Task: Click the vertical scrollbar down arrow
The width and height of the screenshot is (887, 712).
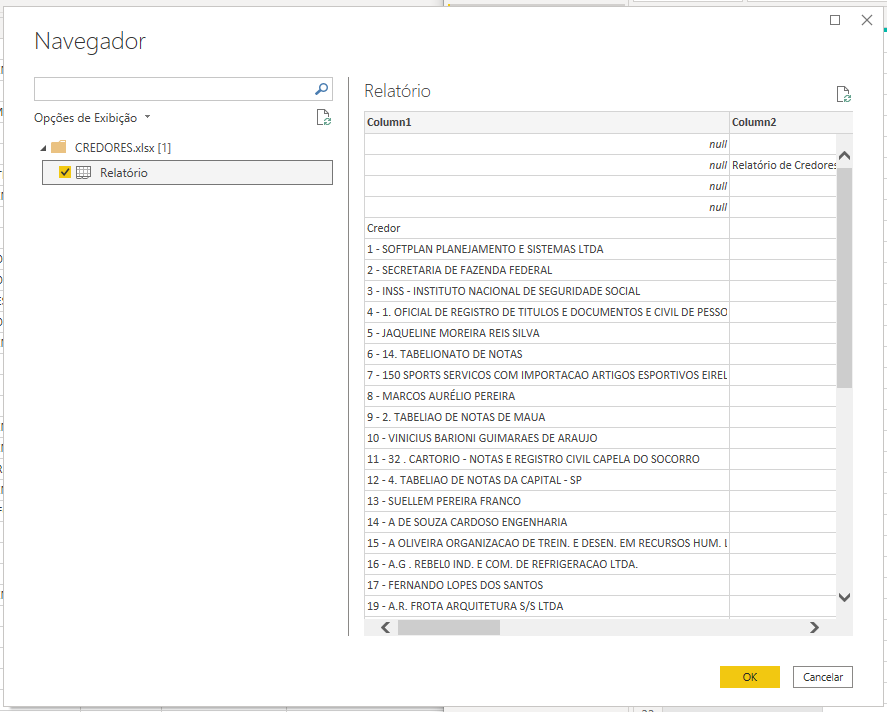Action: point(845,597)
